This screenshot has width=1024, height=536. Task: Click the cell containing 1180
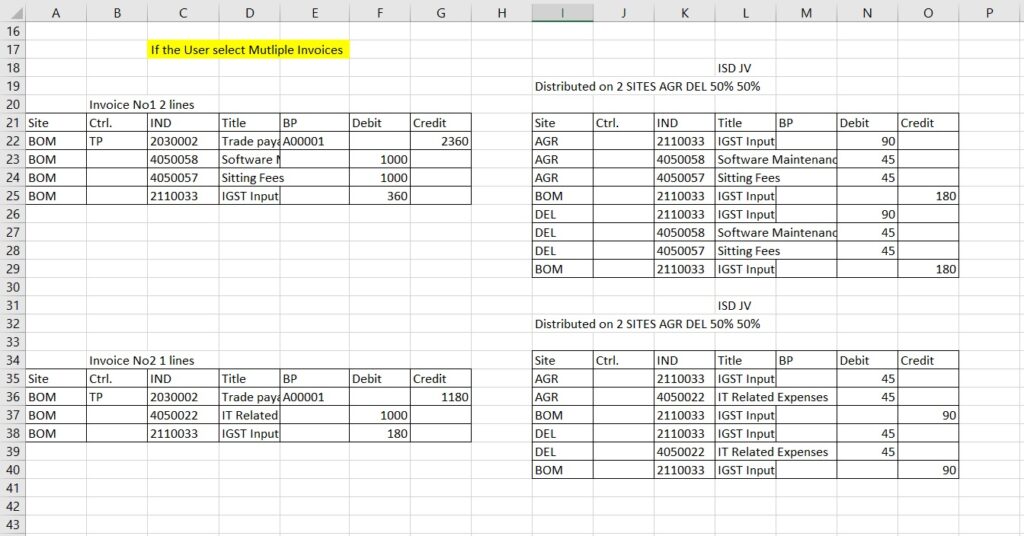click(441, 397)
